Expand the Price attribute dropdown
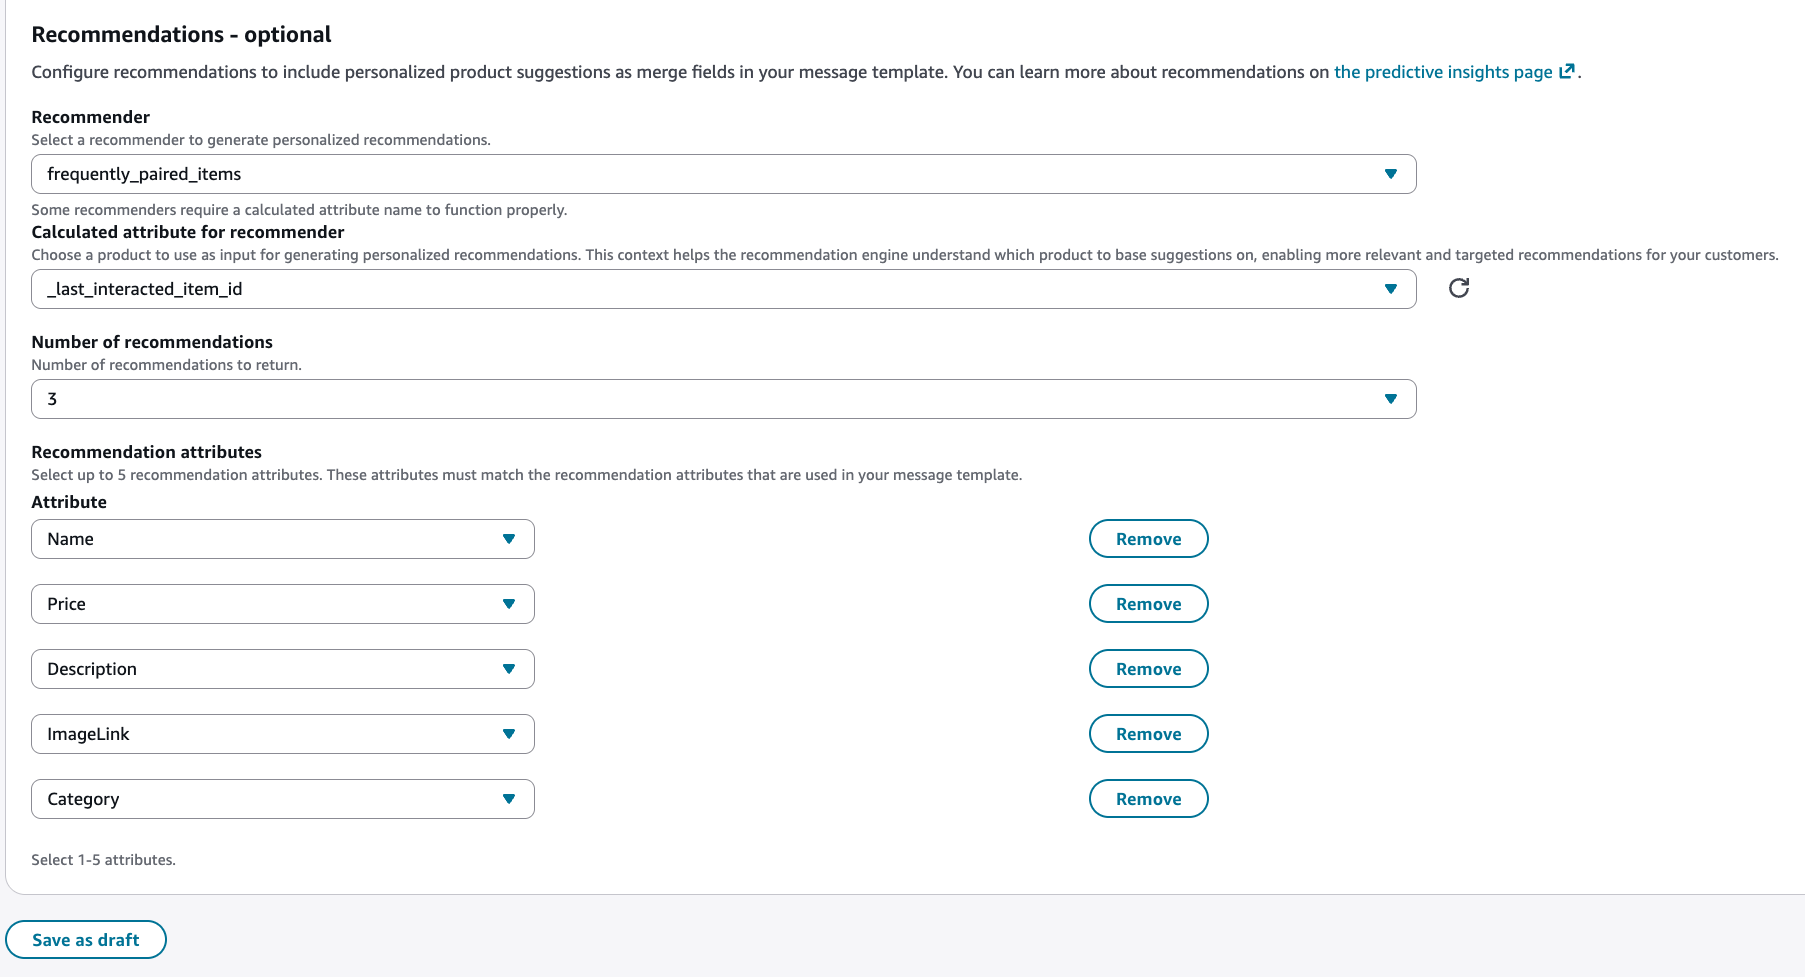The height and width of the screenshot is (977, 1805). (510, 603)
